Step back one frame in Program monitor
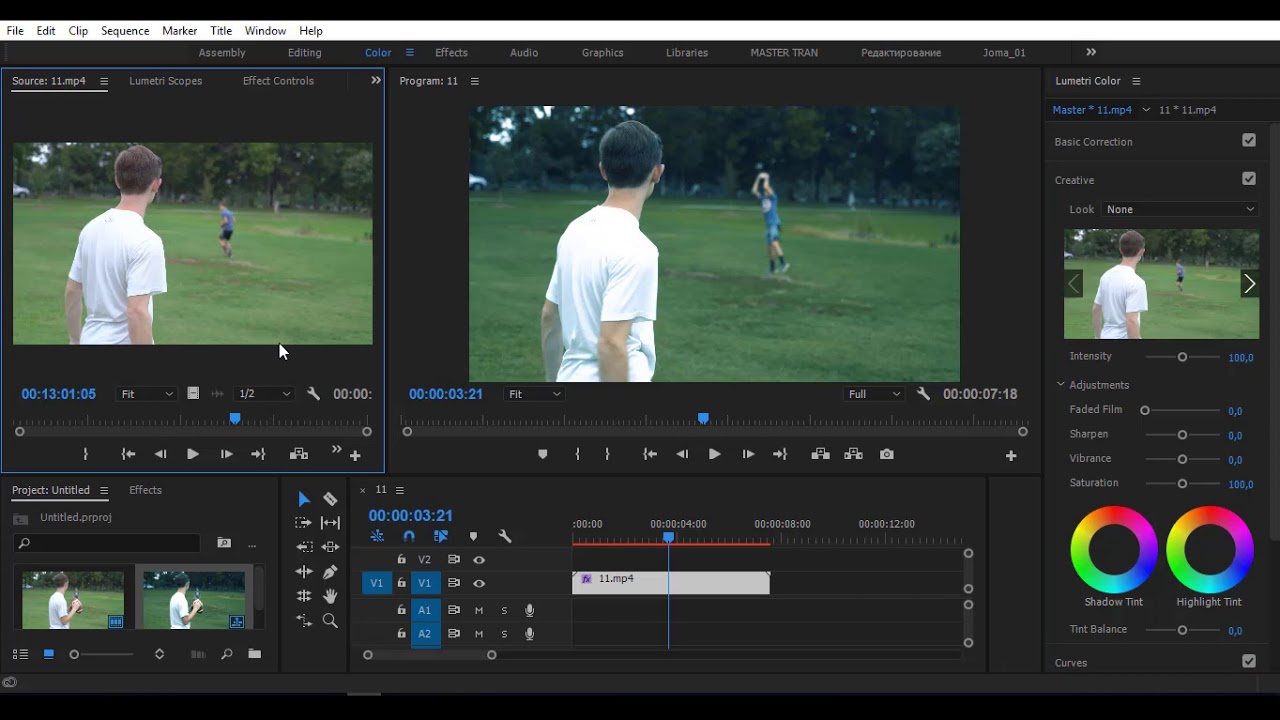 (x=682, y=454)
